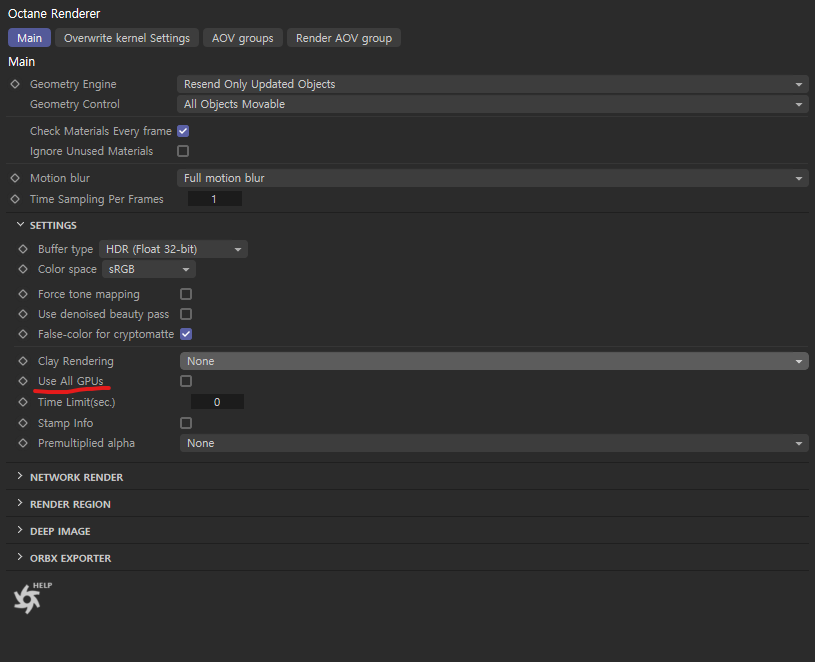Toggle keyframe diamond next to Clay Rendering
This screenshot has height=662, width=815.
(23, 361)
